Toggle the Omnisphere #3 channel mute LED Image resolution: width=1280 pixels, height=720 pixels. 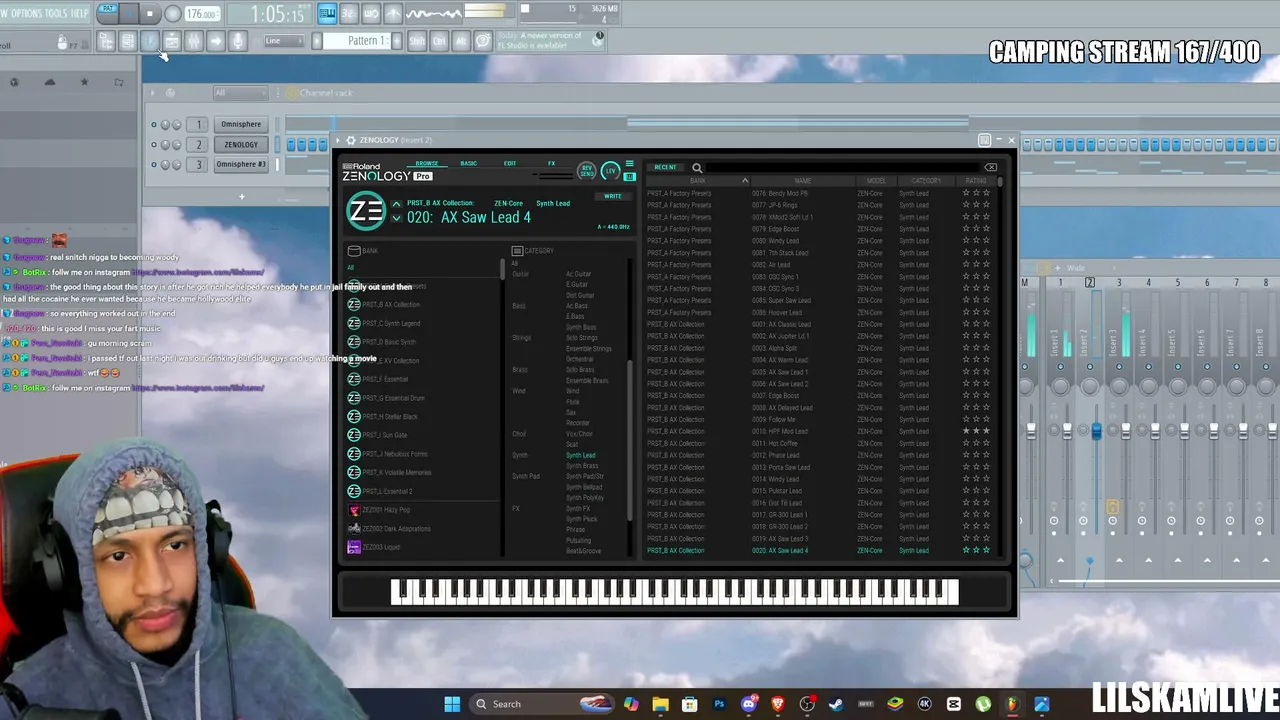[x=154, y=165]
